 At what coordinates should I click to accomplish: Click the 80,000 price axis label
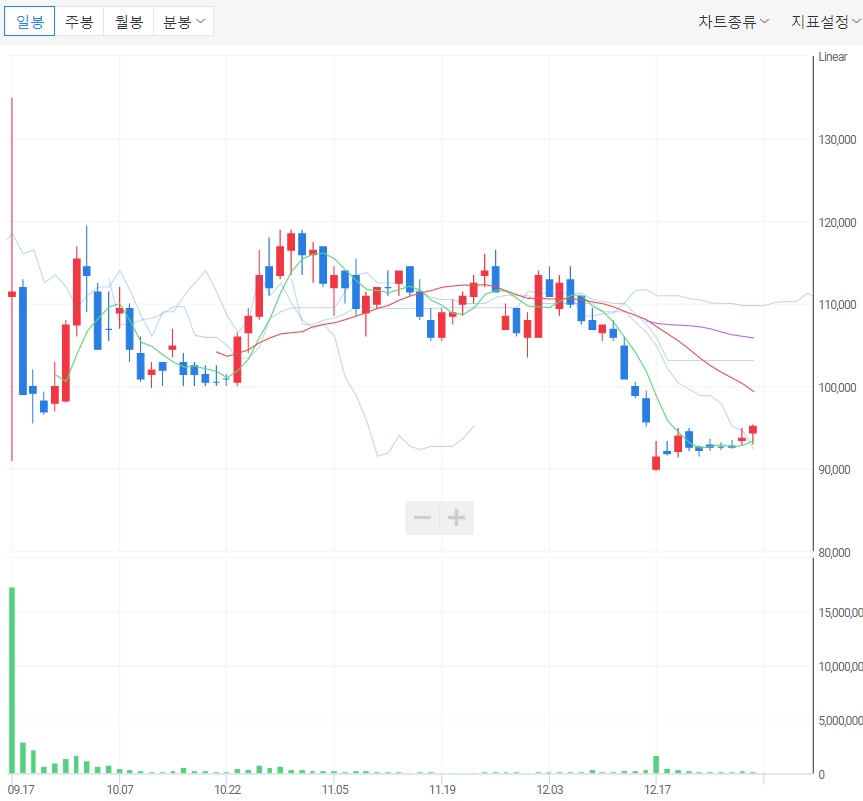pos(834,552)
